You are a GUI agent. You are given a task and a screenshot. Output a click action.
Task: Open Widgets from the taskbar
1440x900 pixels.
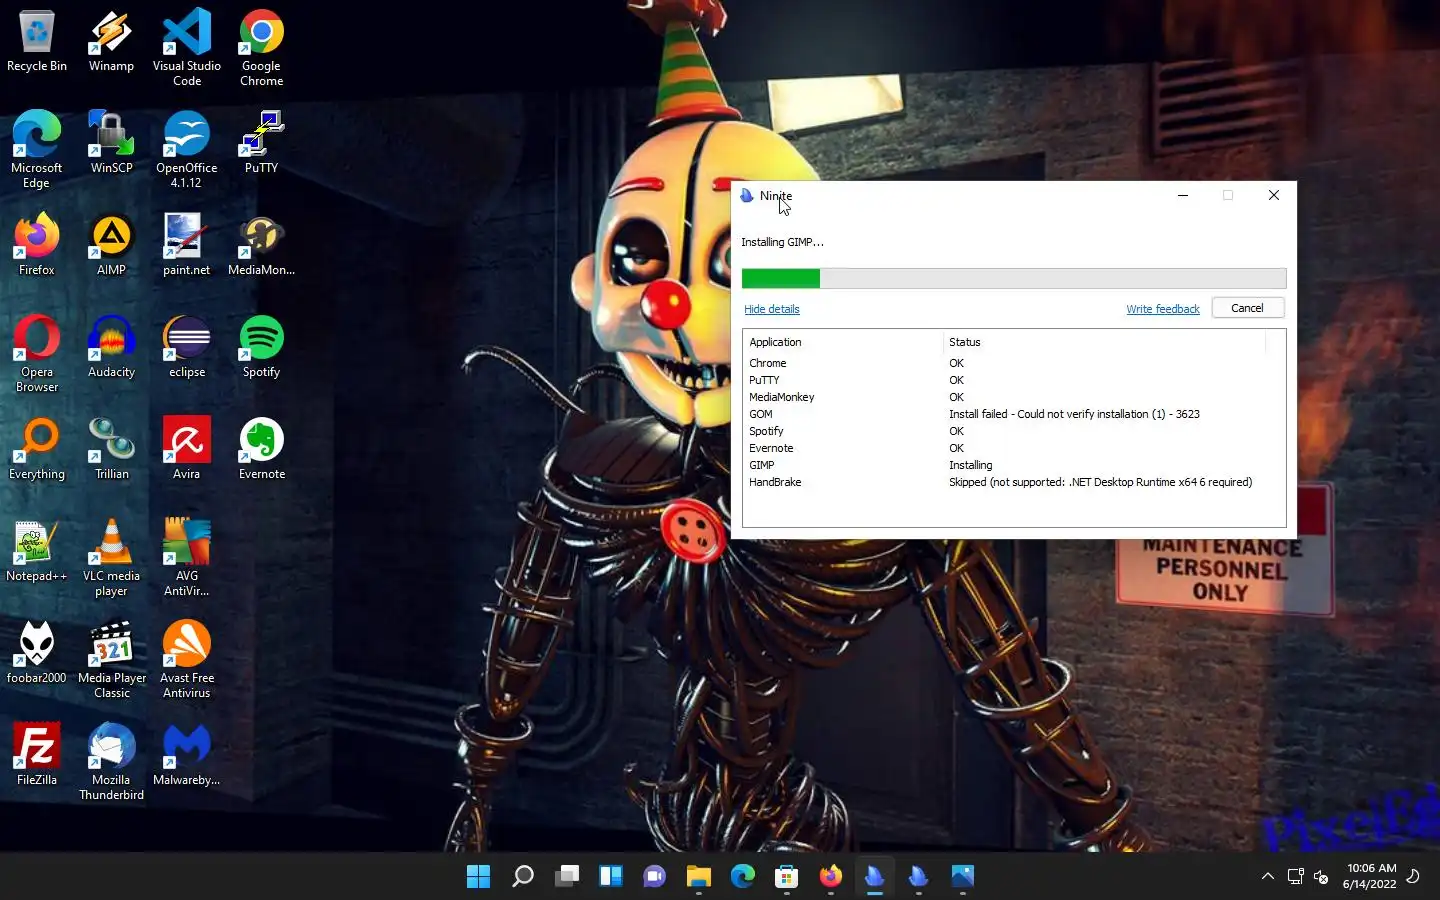point(611,877)
